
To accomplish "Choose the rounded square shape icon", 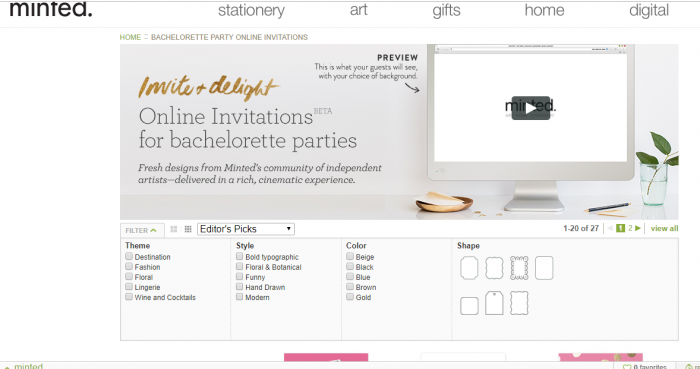I will pyautogui.click(x=469, y=306).
